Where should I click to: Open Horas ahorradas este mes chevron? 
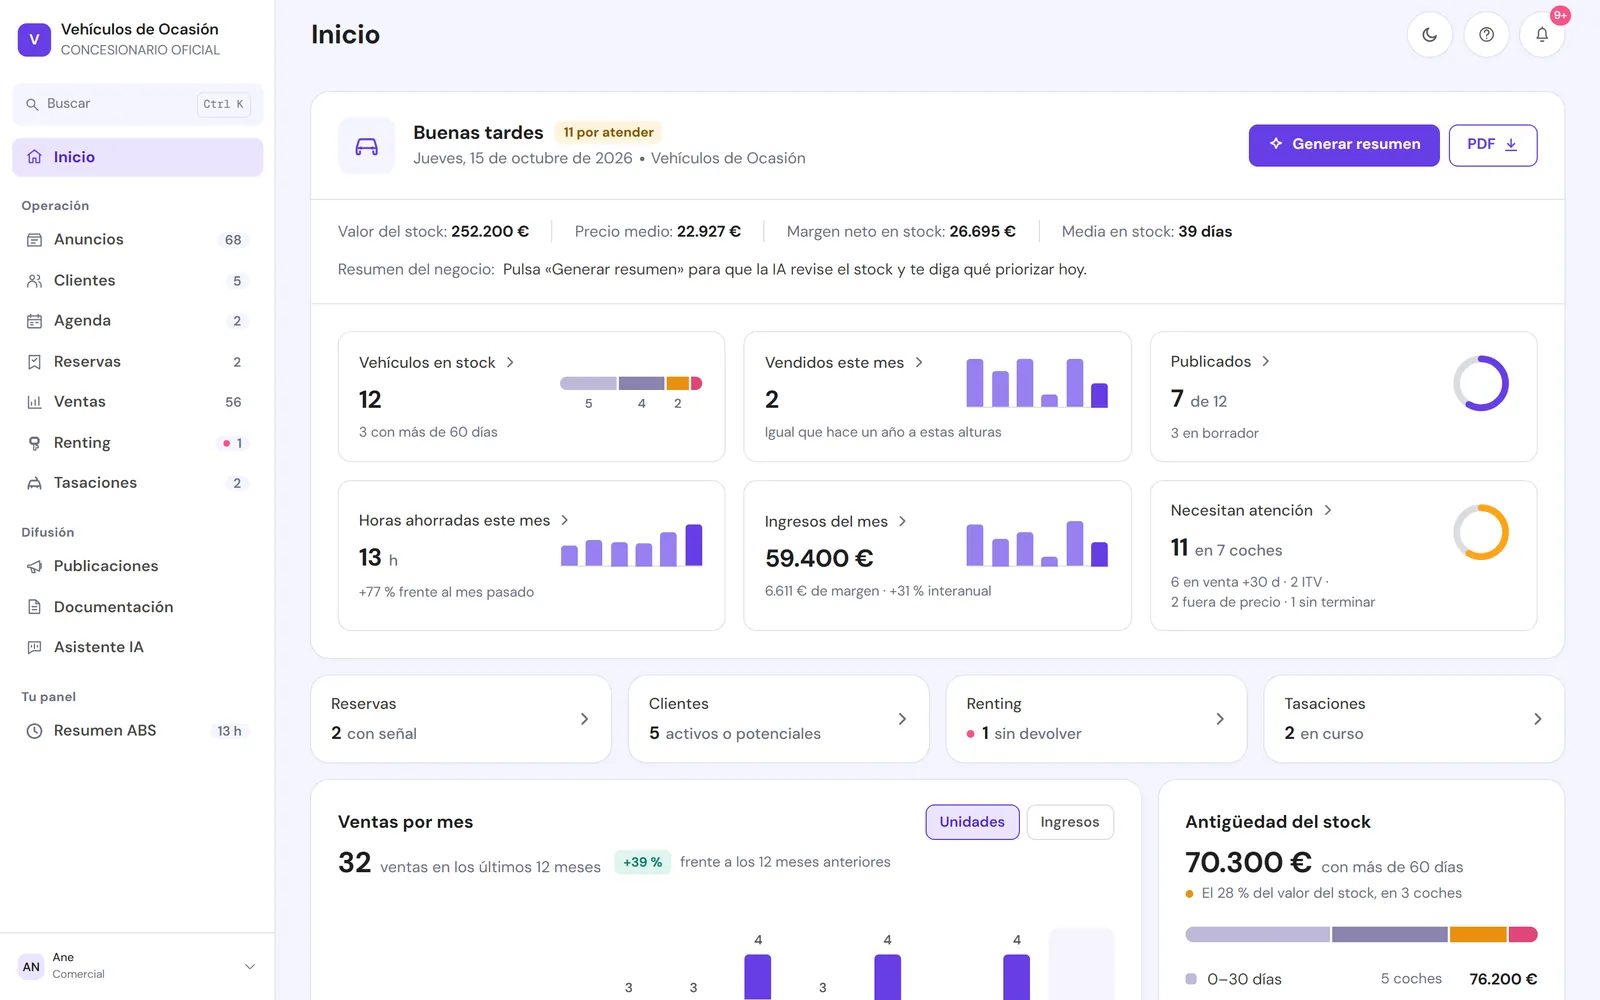(x=565, y=520)
